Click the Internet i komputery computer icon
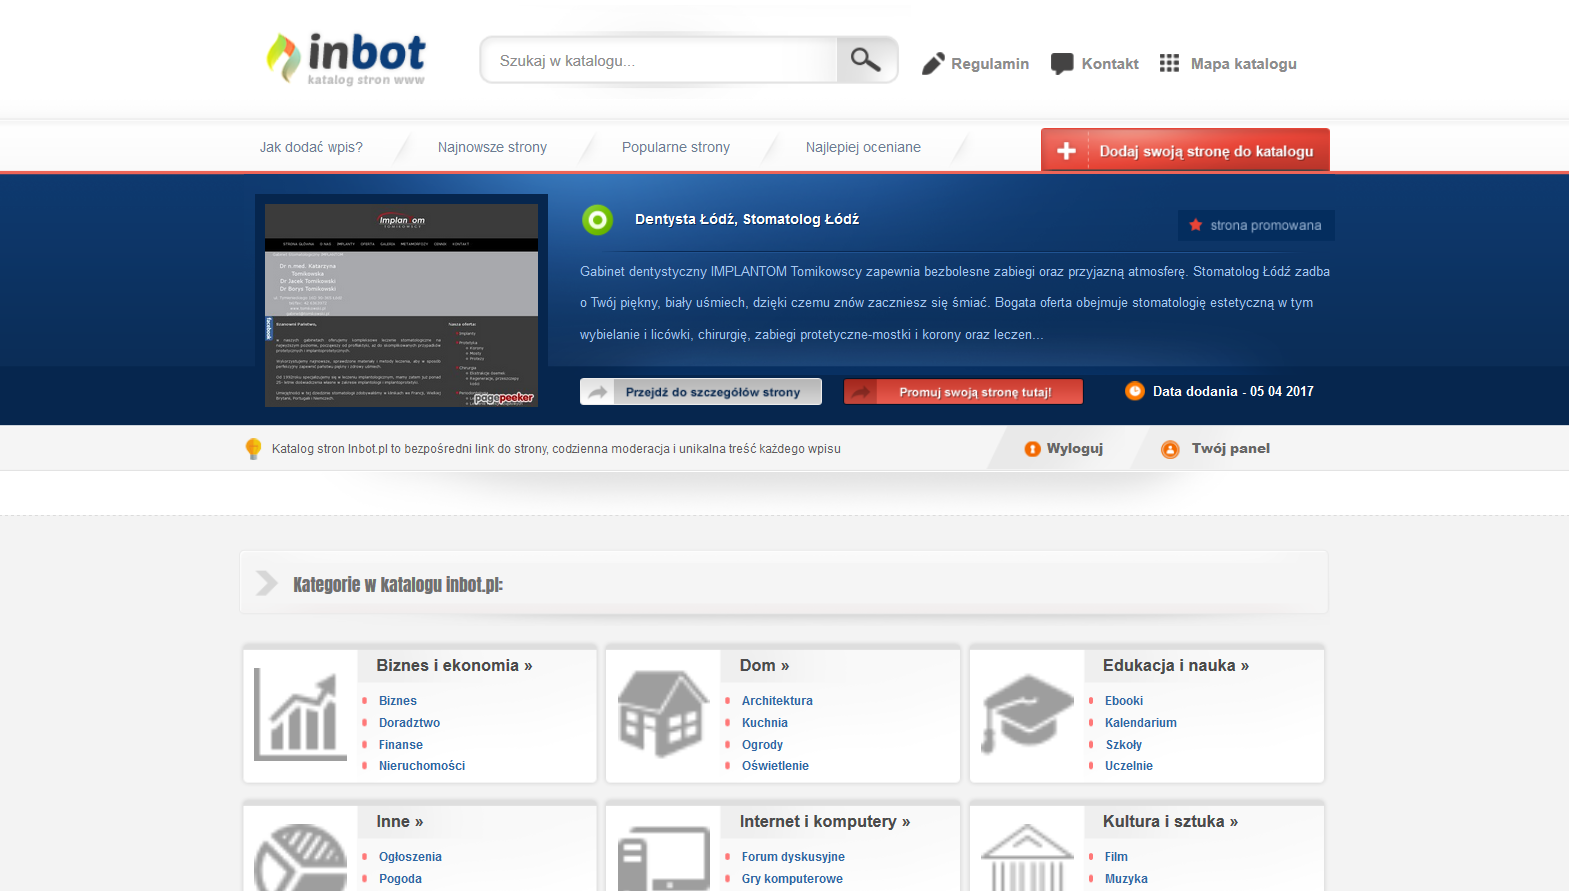 [x=663, y=858]
